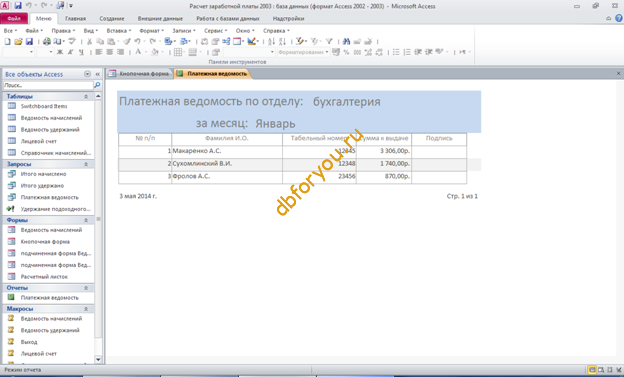Click the funnel Filter toggle icon
The width and height of the screenshot is (624, 377).
329,41
